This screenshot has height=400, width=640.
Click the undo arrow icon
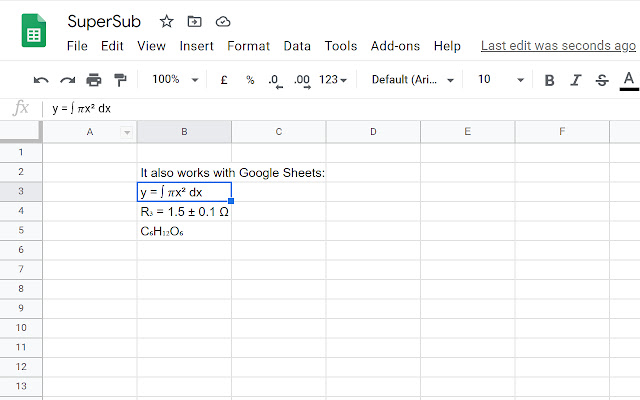(x=41, y=80)
